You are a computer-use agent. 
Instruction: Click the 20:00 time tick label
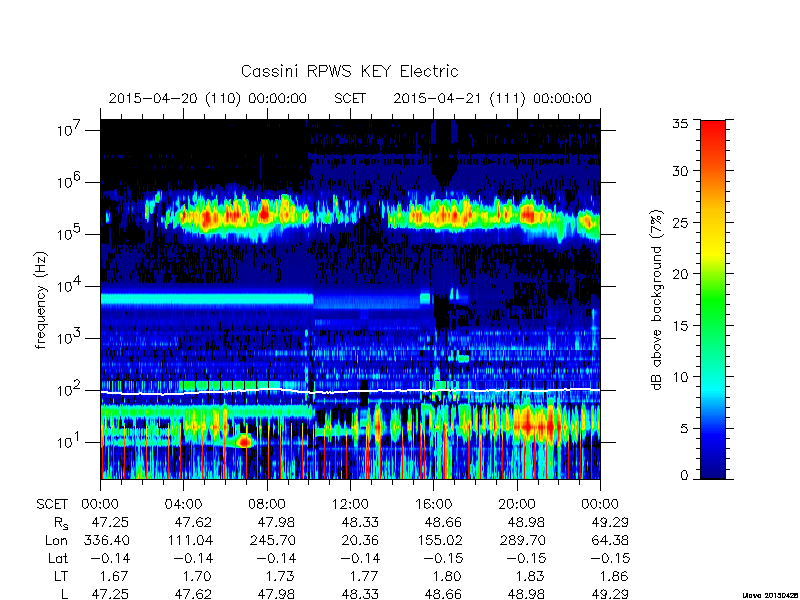pos(516,504)
